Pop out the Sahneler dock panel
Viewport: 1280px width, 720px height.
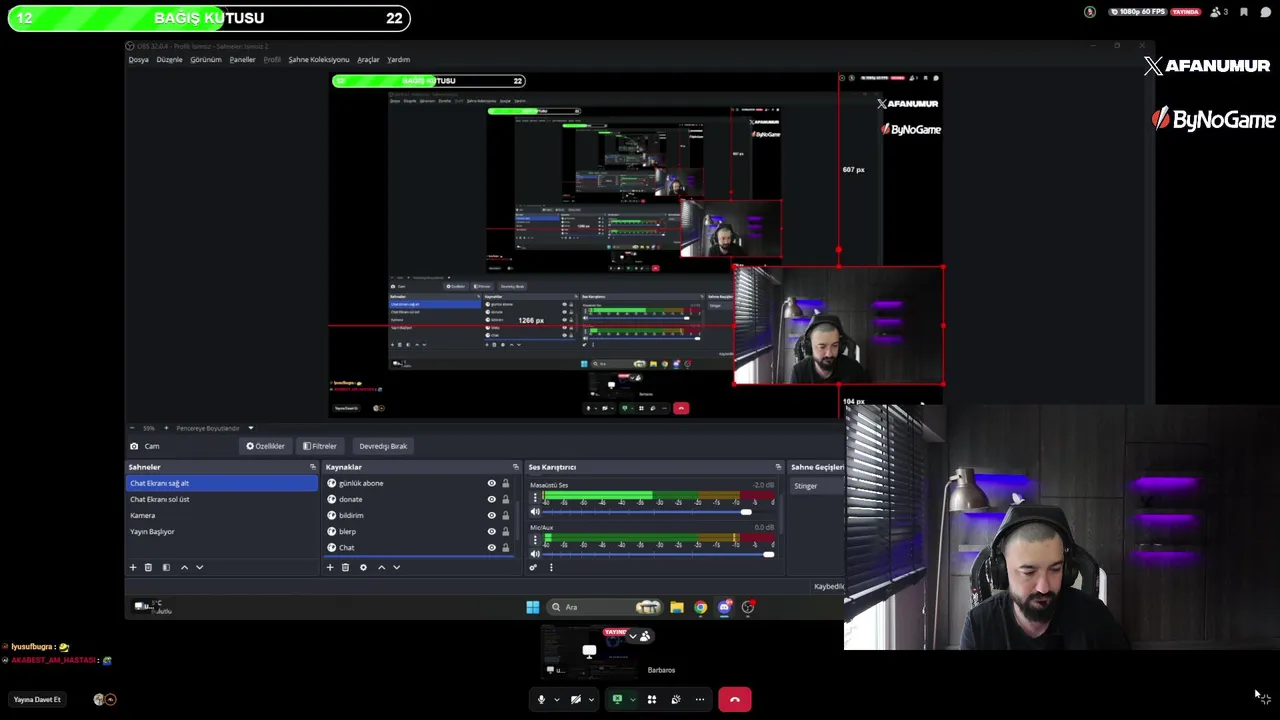tap(312, 467)
